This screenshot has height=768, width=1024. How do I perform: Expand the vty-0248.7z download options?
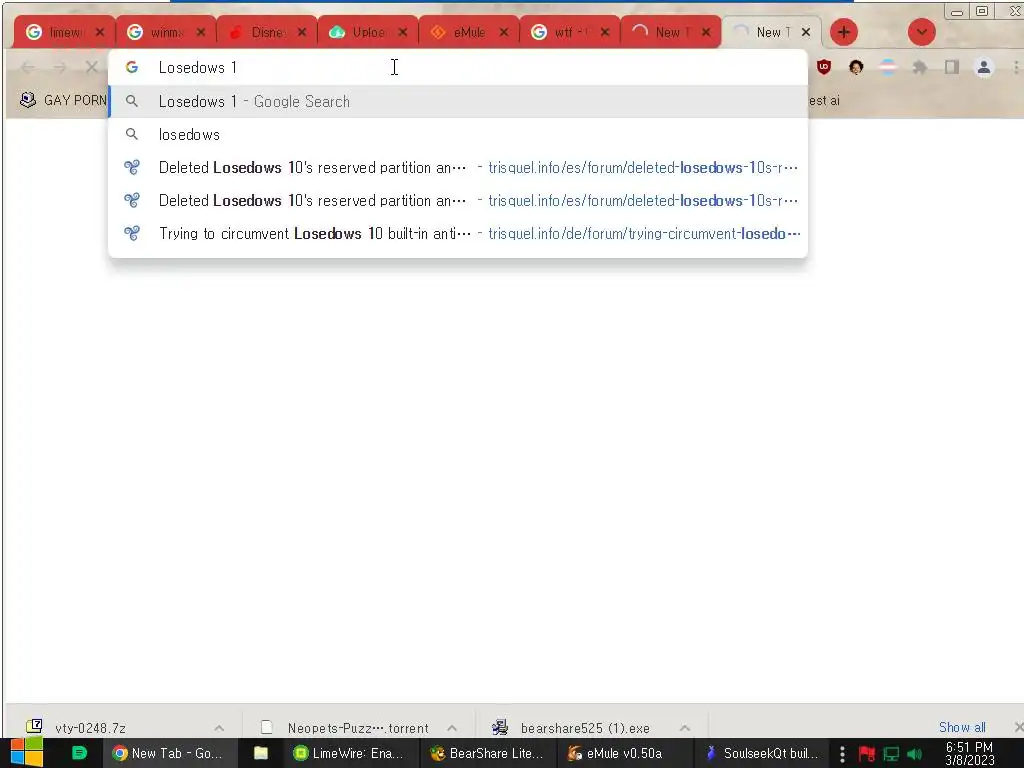(219, 728)
